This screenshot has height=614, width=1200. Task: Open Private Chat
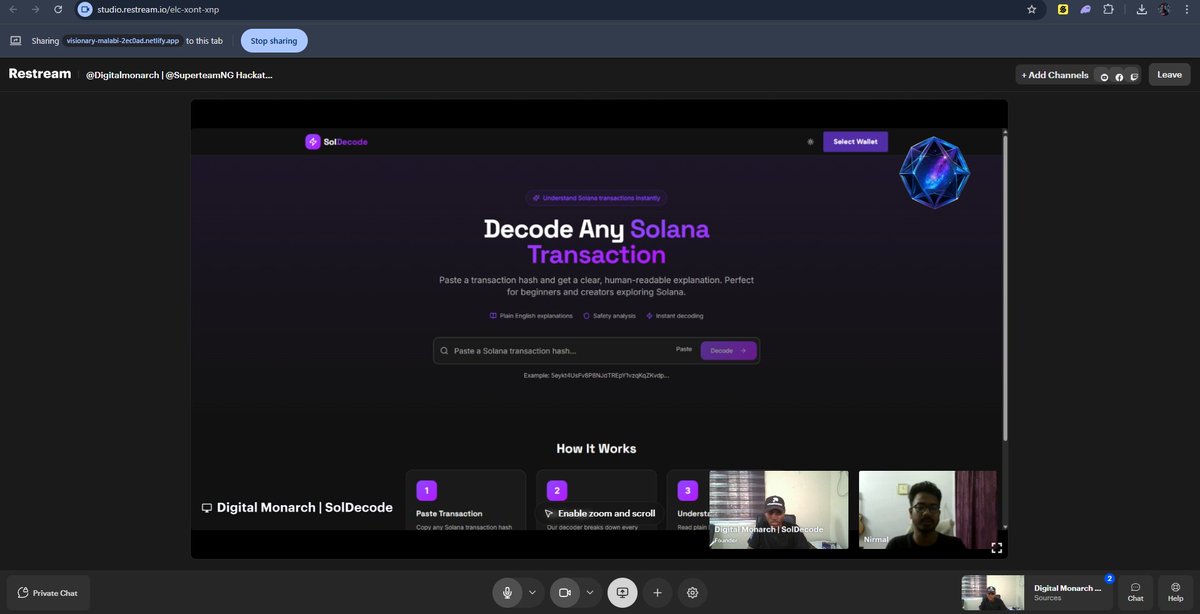pyautogui.click(x=49, y=593)
